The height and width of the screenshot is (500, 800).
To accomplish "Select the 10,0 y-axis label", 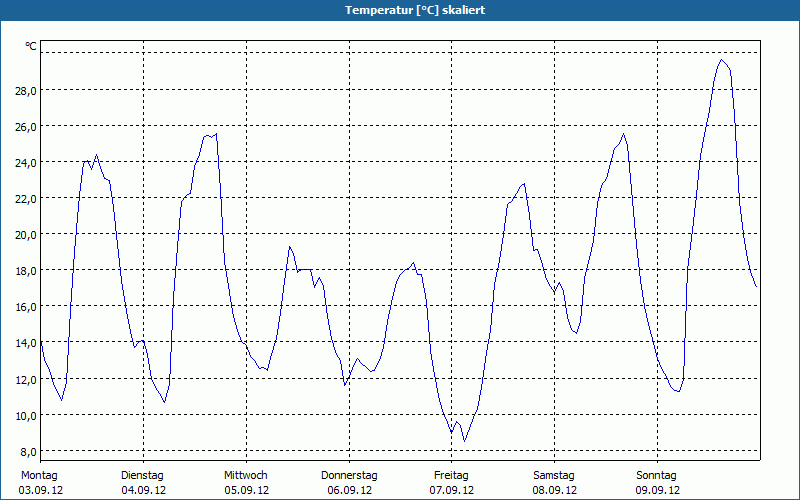I will point(26,416).
